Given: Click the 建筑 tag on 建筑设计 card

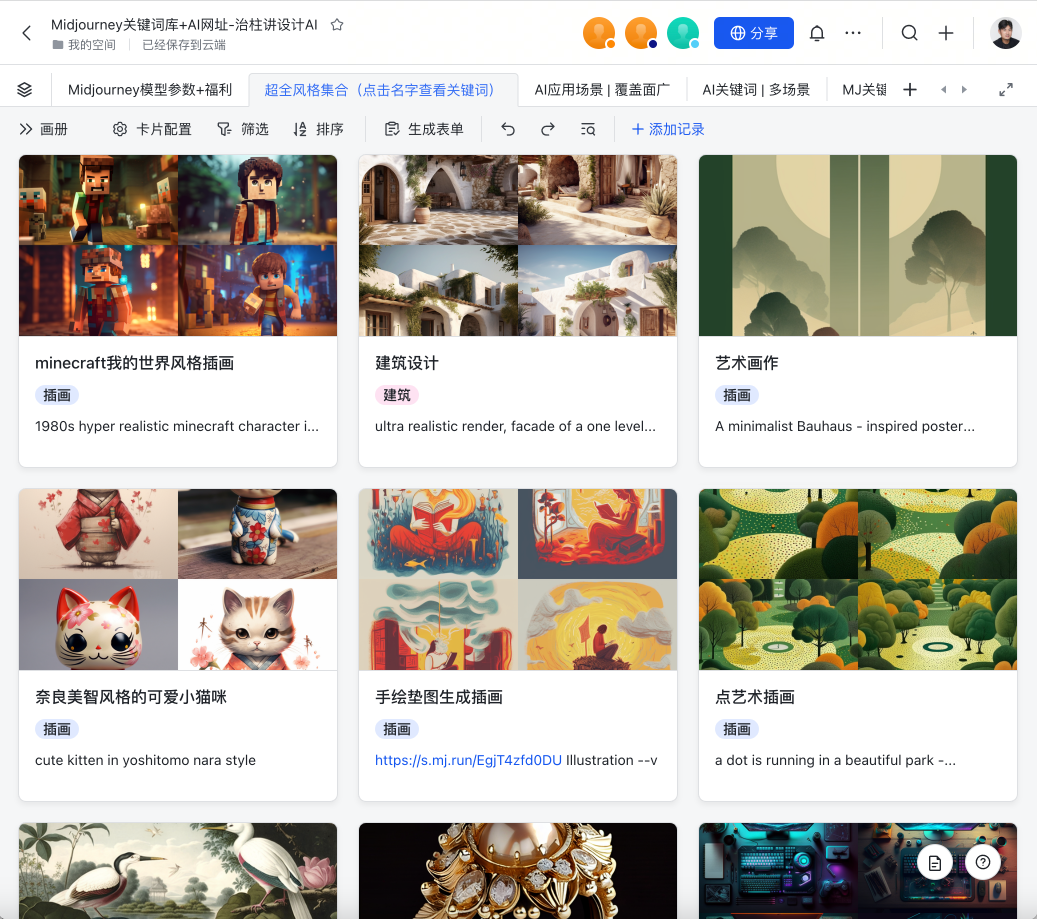Looking at the screenshot, I should click(397, 395).
